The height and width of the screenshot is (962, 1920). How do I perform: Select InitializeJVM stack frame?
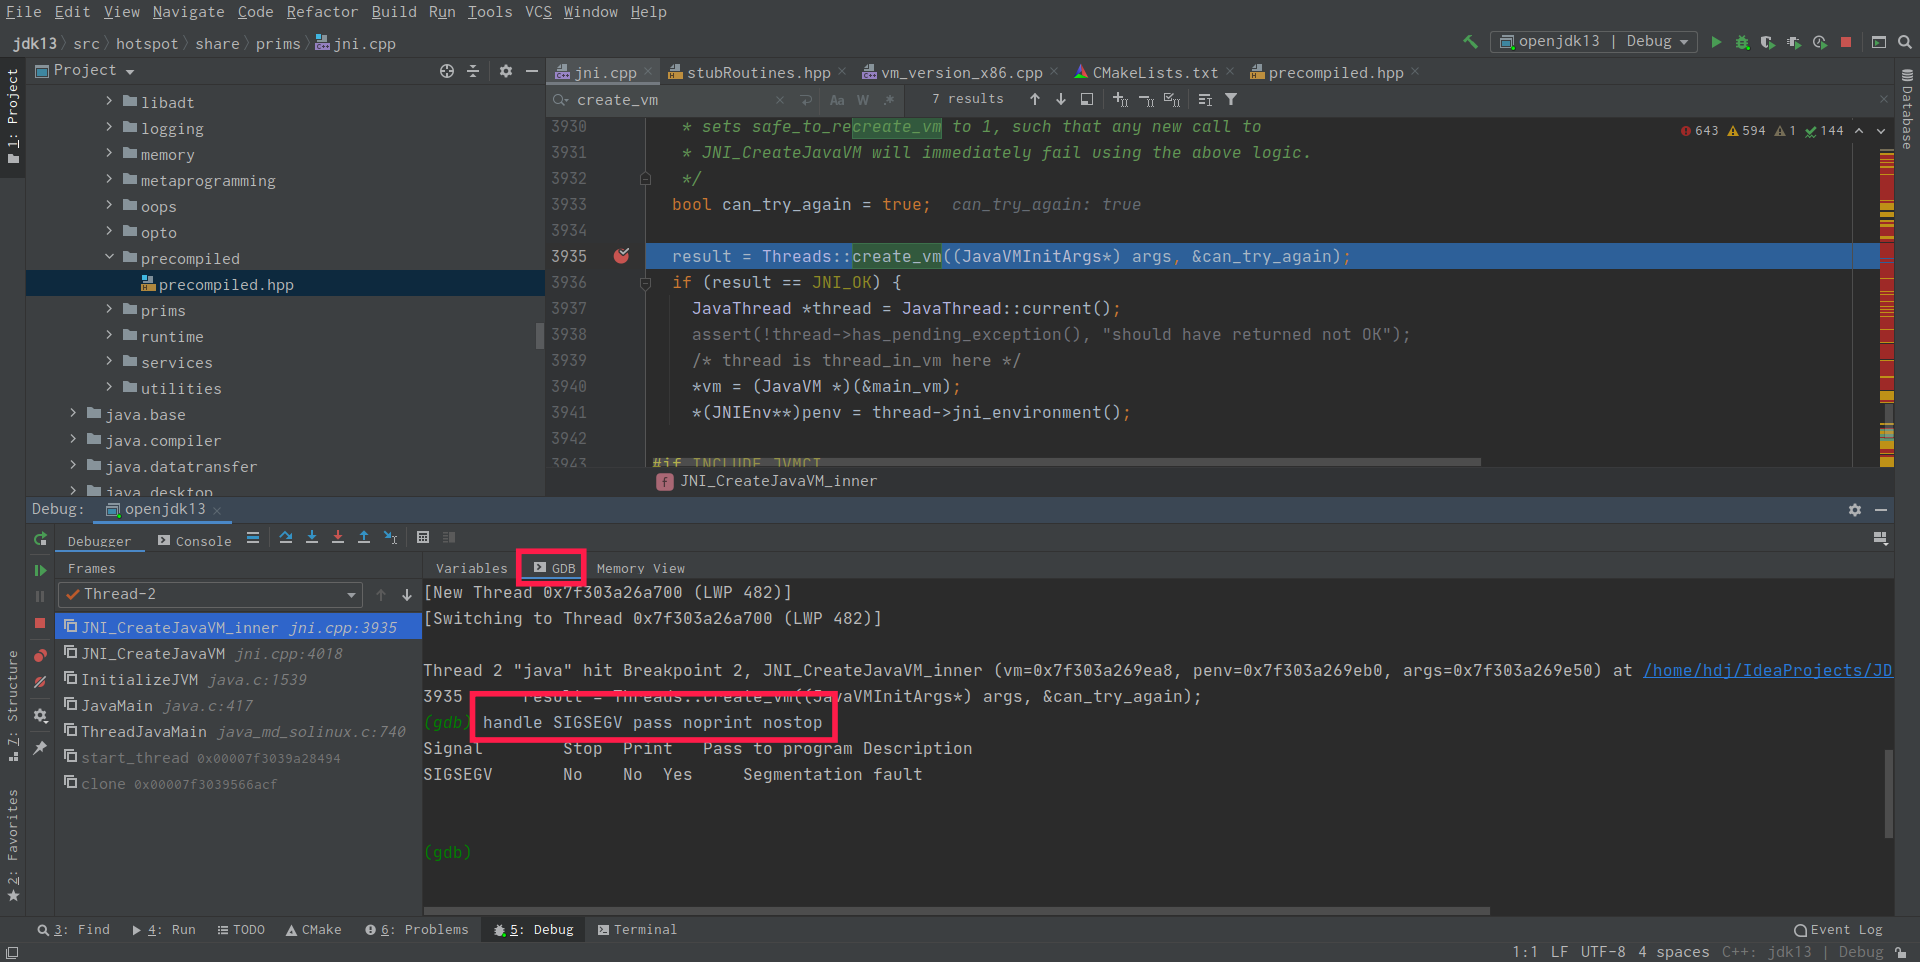pyautogui.click(x=238, y=680)
